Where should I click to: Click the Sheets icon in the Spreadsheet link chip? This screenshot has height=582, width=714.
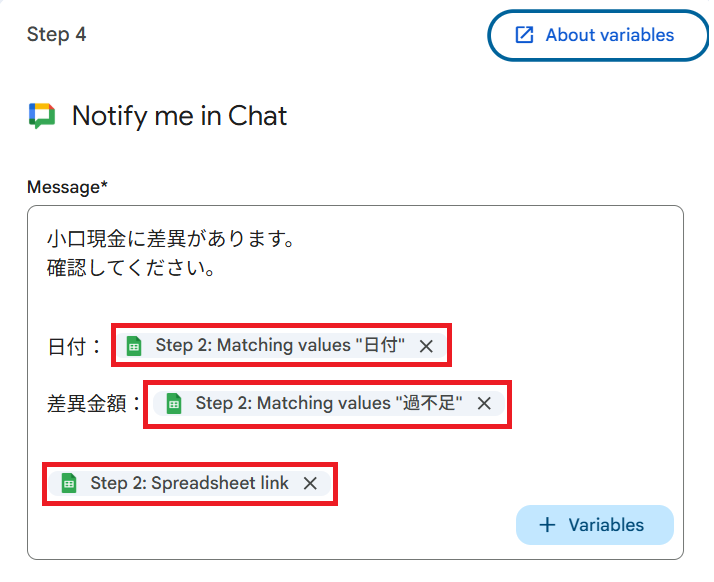69,484
